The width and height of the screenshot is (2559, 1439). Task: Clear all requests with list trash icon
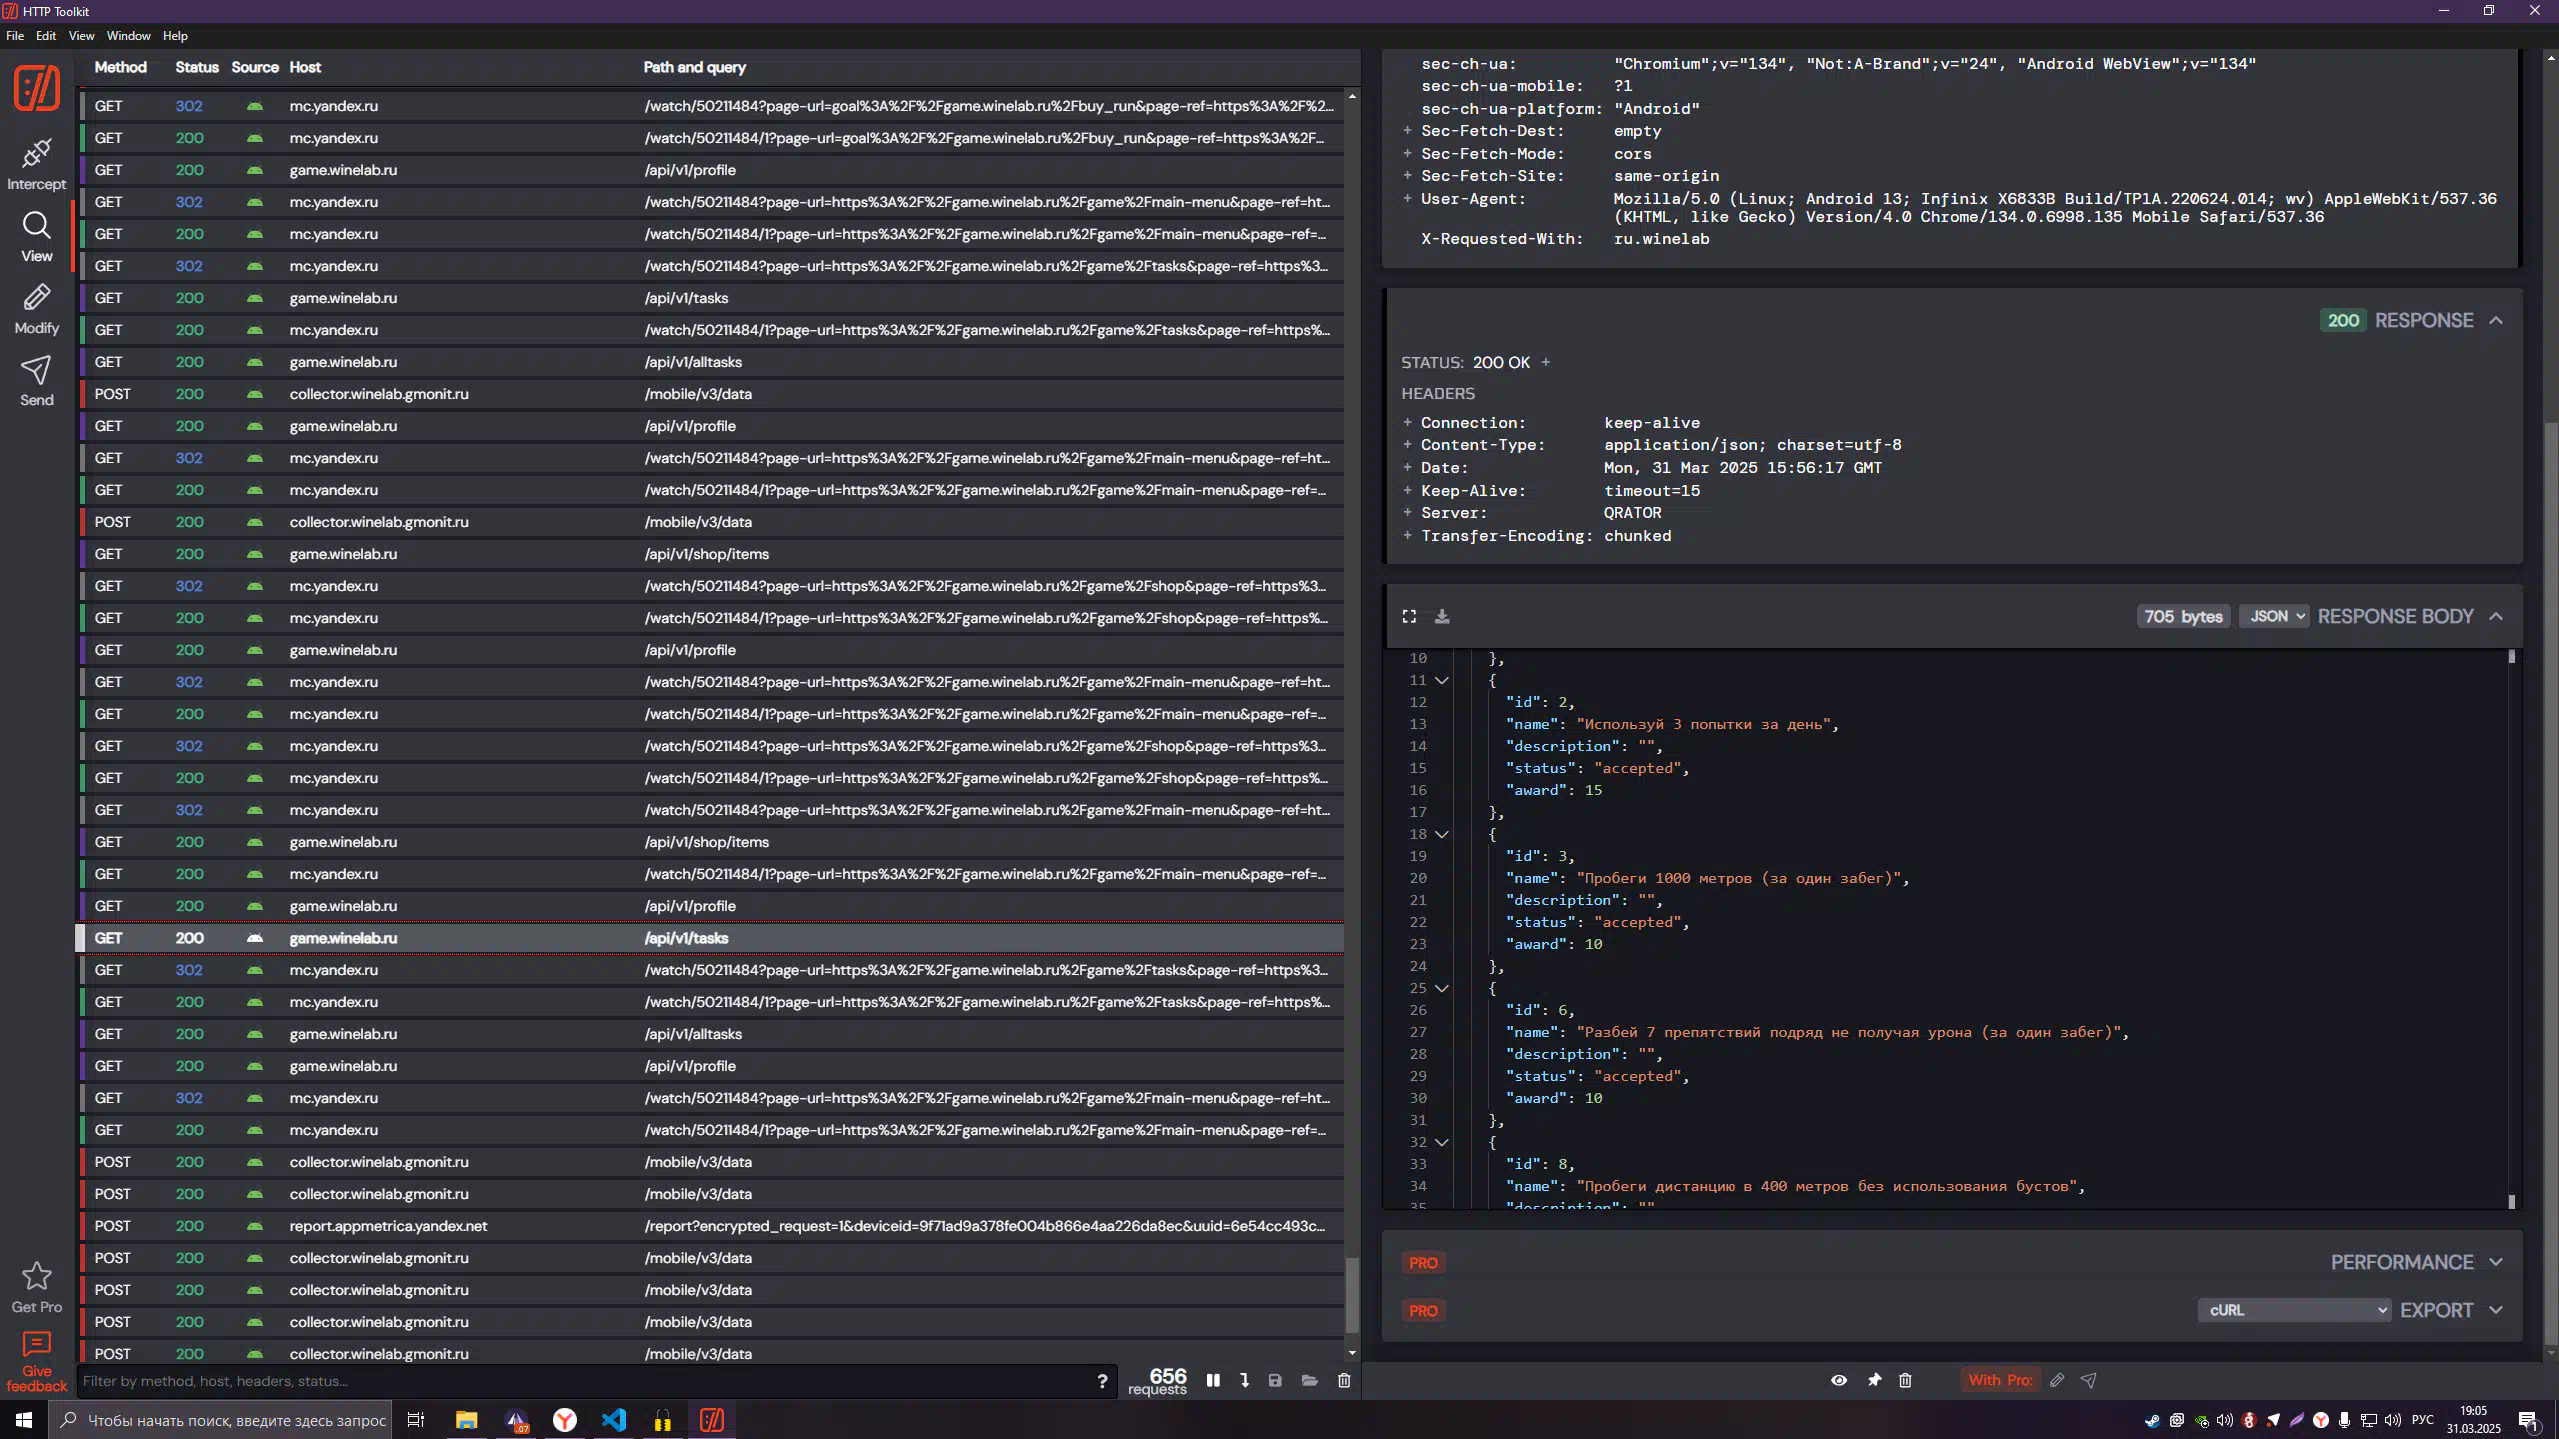pos(1344,1380)
